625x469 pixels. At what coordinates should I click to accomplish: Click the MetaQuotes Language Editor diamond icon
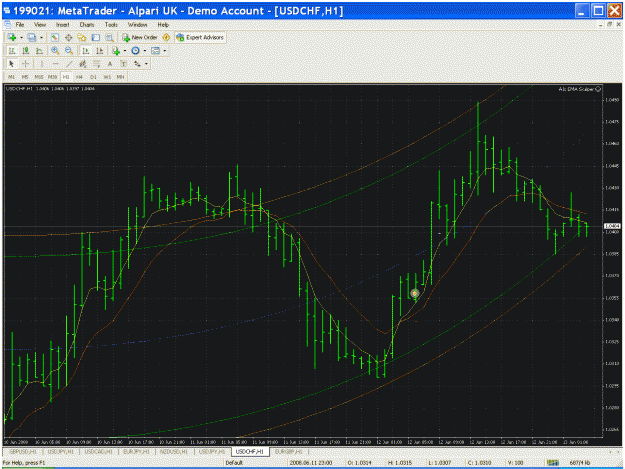166,37
